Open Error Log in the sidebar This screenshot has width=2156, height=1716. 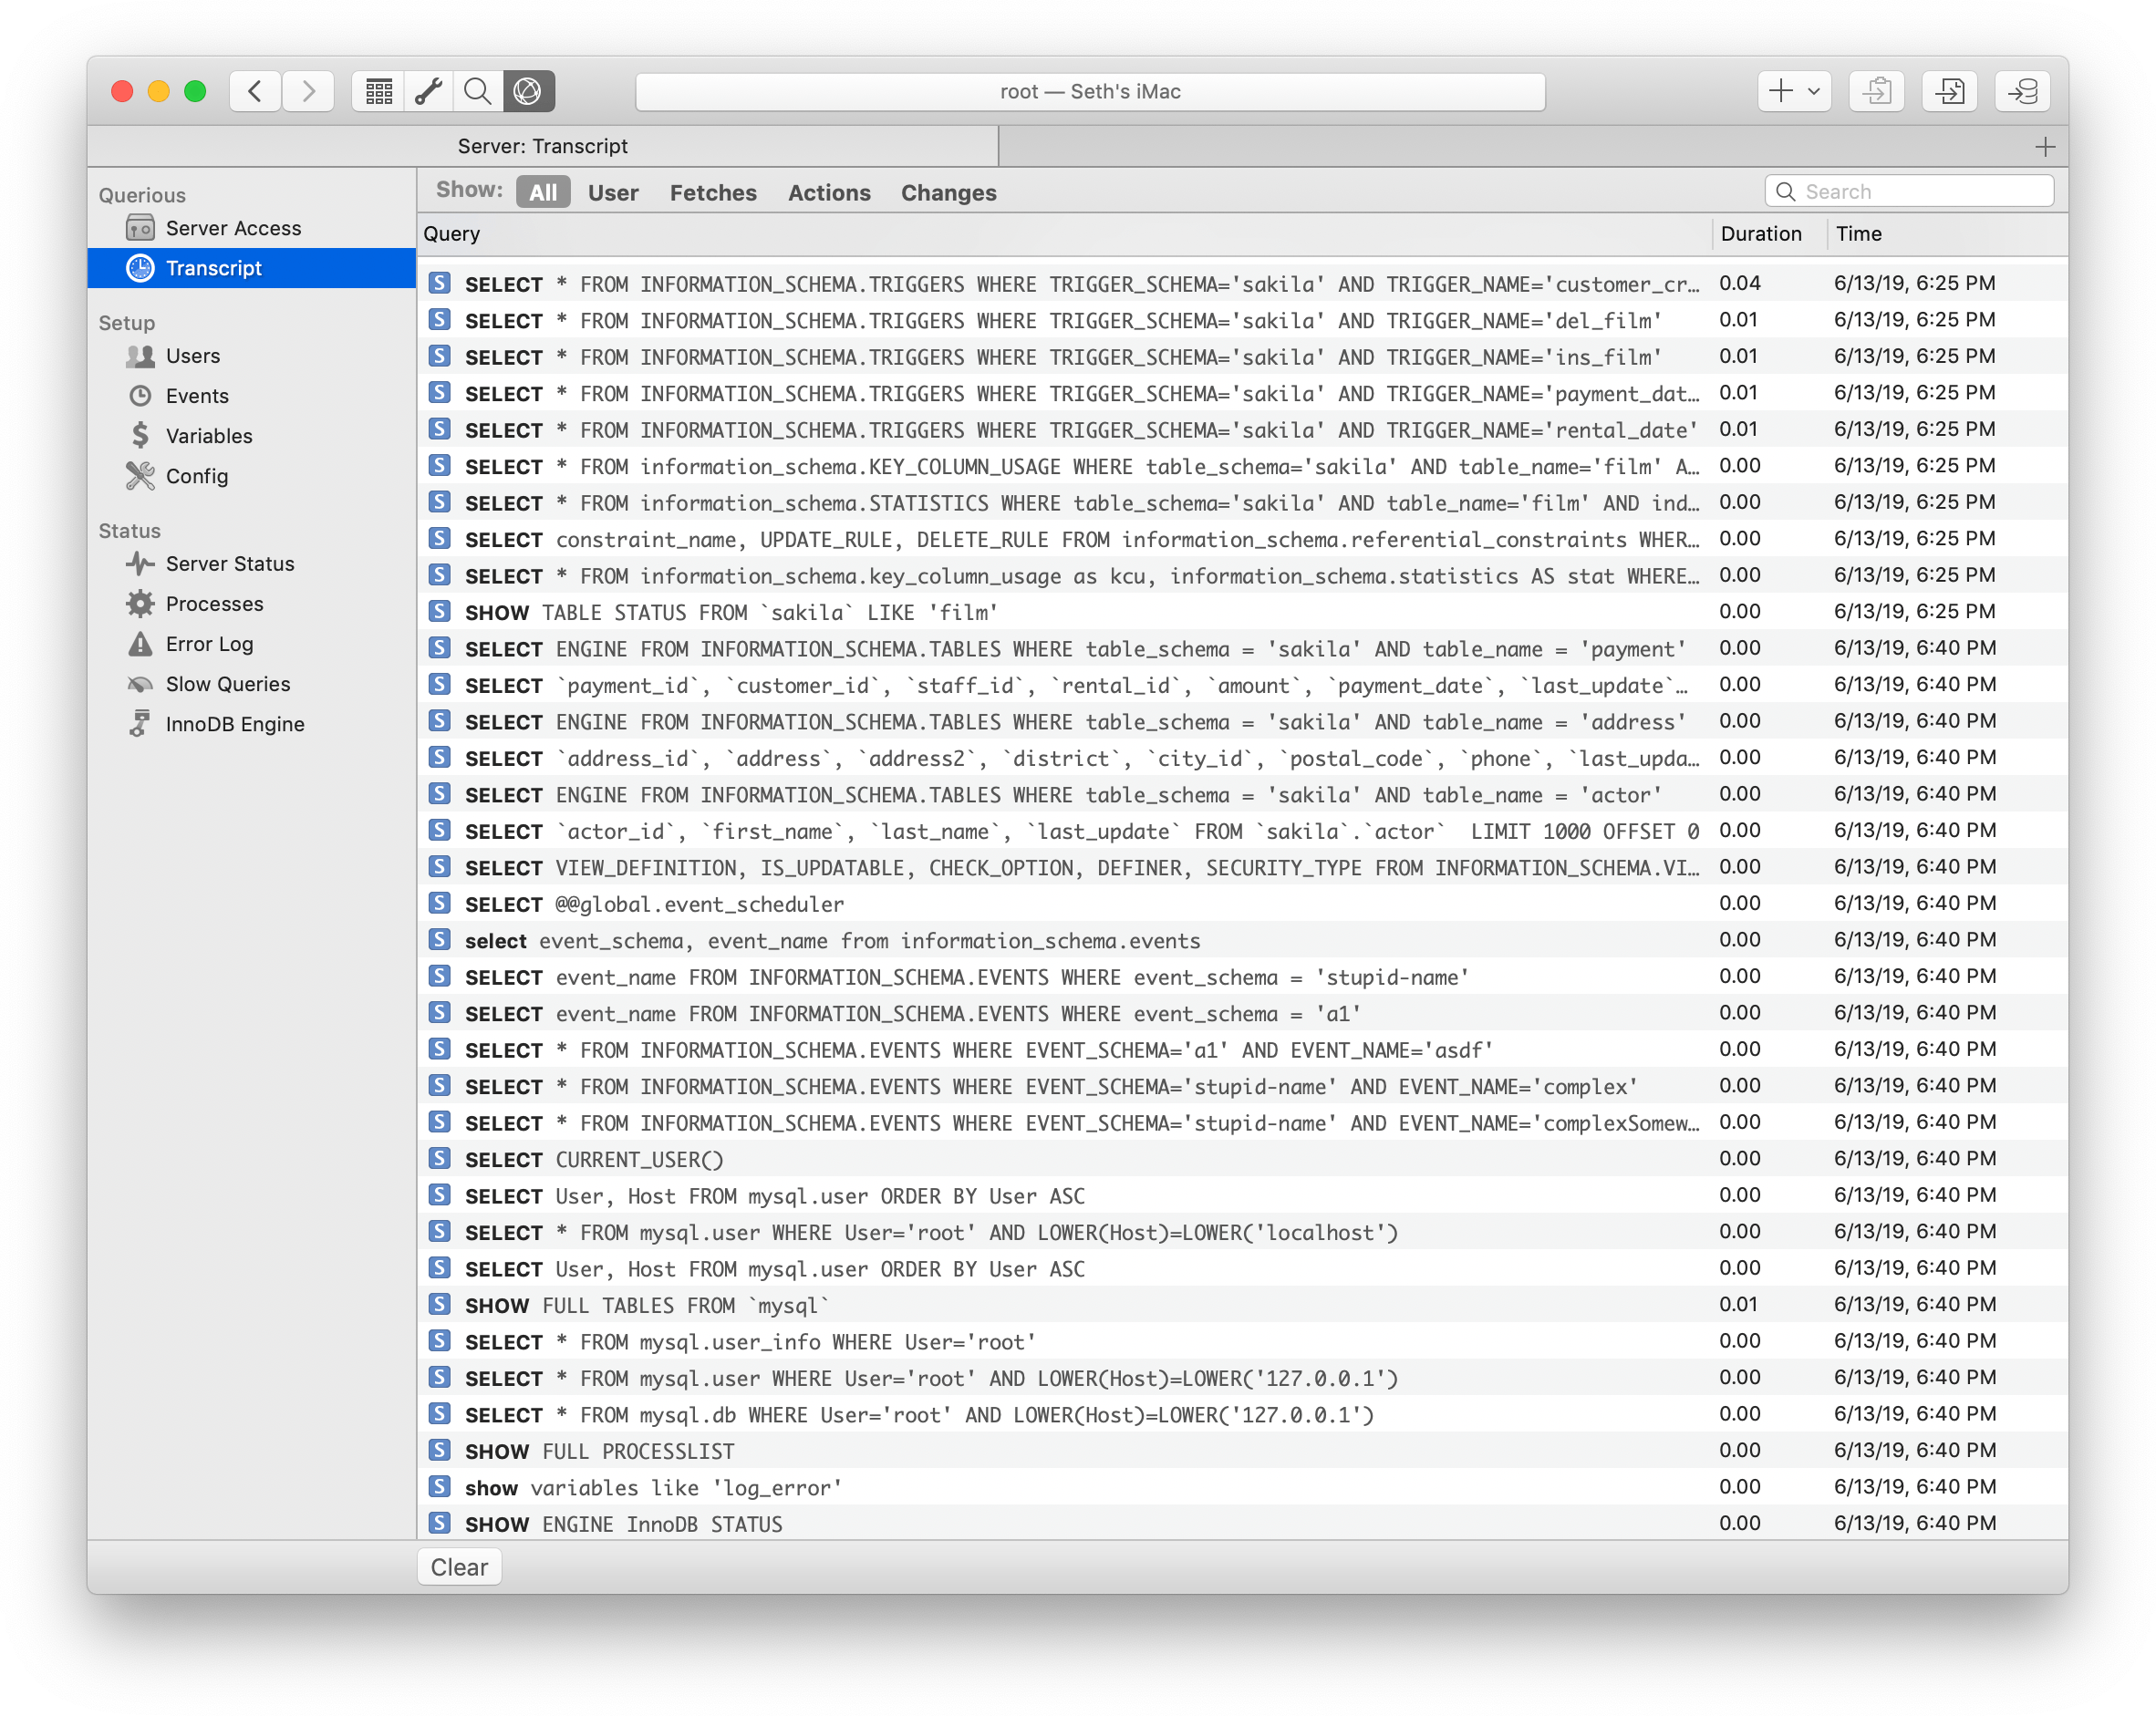coord(251,644)
